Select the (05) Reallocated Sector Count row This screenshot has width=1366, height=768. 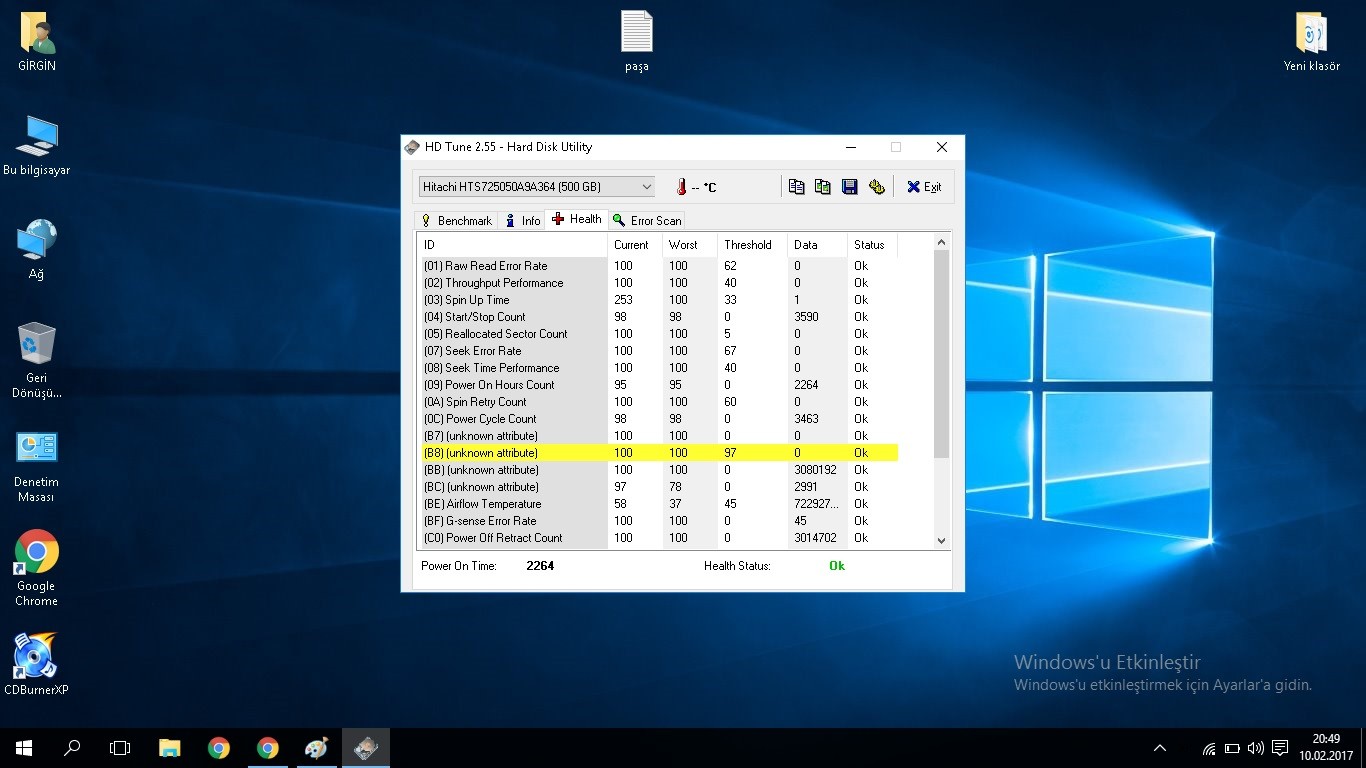click(658, 334)
